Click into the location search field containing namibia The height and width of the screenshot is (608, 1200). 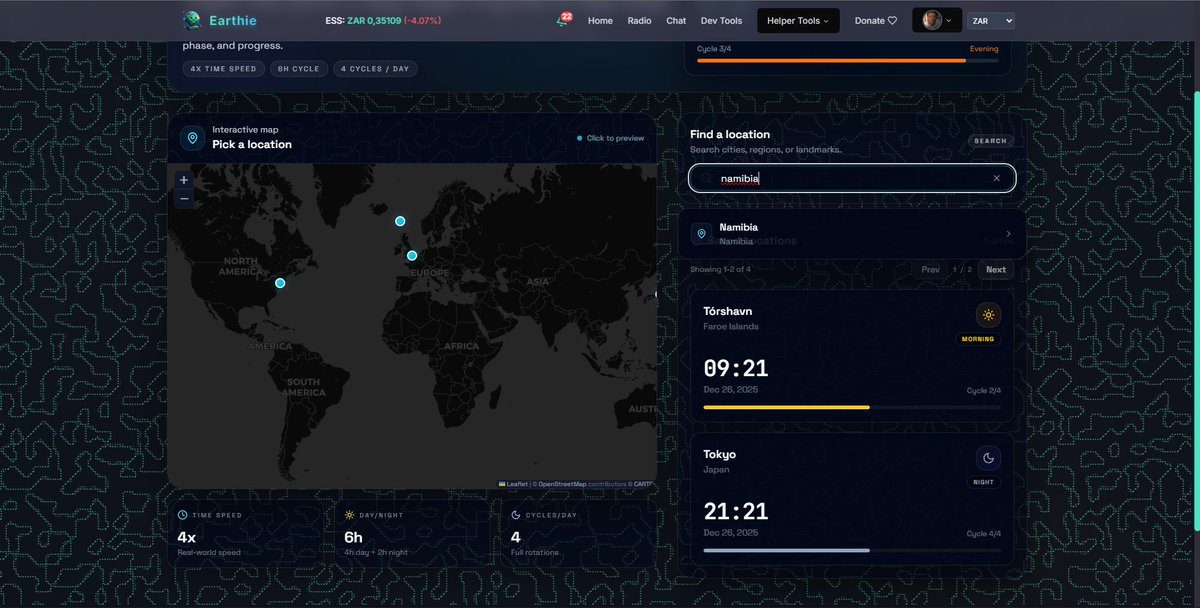[852, 178]
